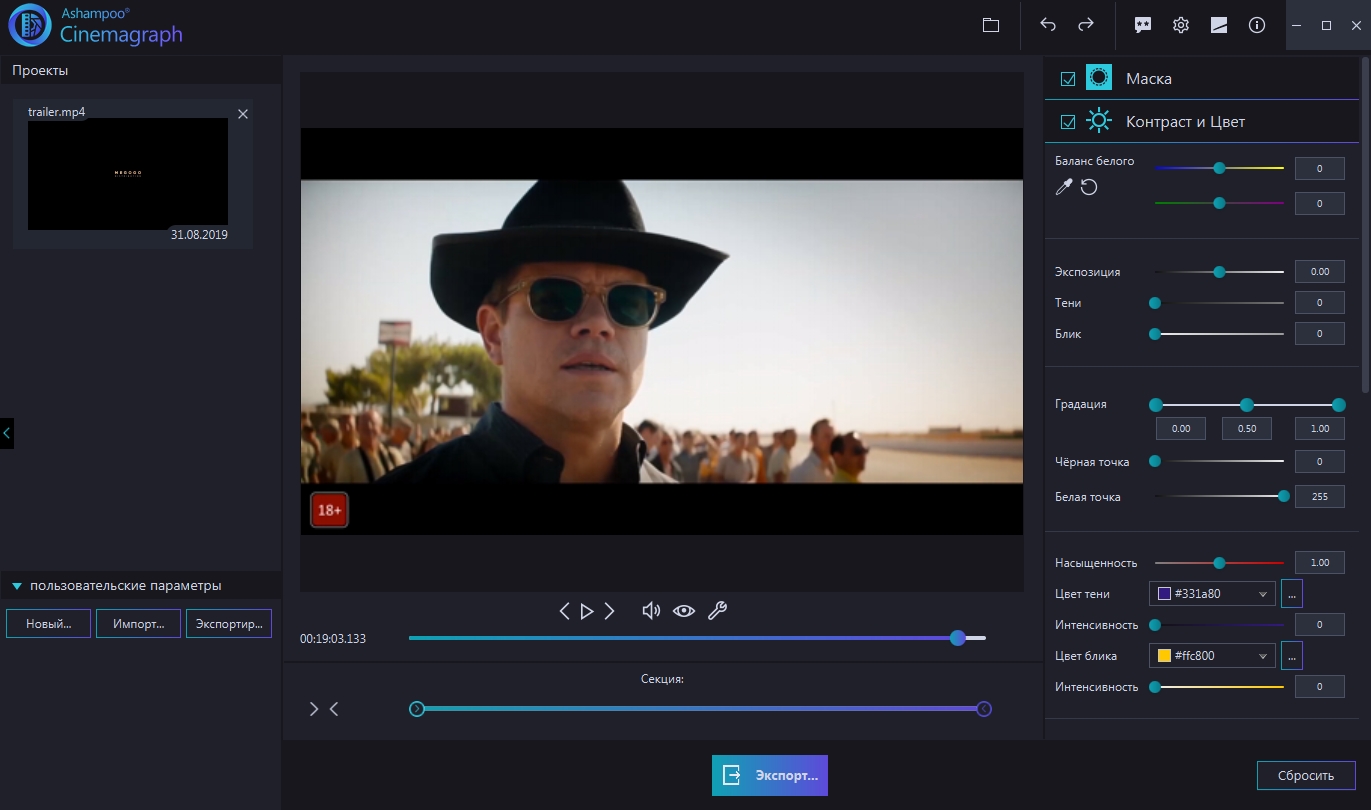1371x810 pixels.
Task: Open settings gear icon
Action: coord(1181,25)
